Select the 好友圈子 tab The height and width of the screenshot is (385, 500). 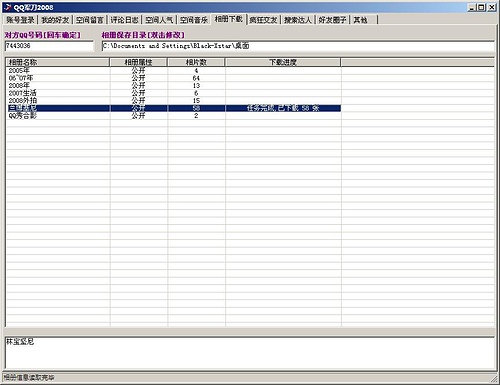[332, 20]
